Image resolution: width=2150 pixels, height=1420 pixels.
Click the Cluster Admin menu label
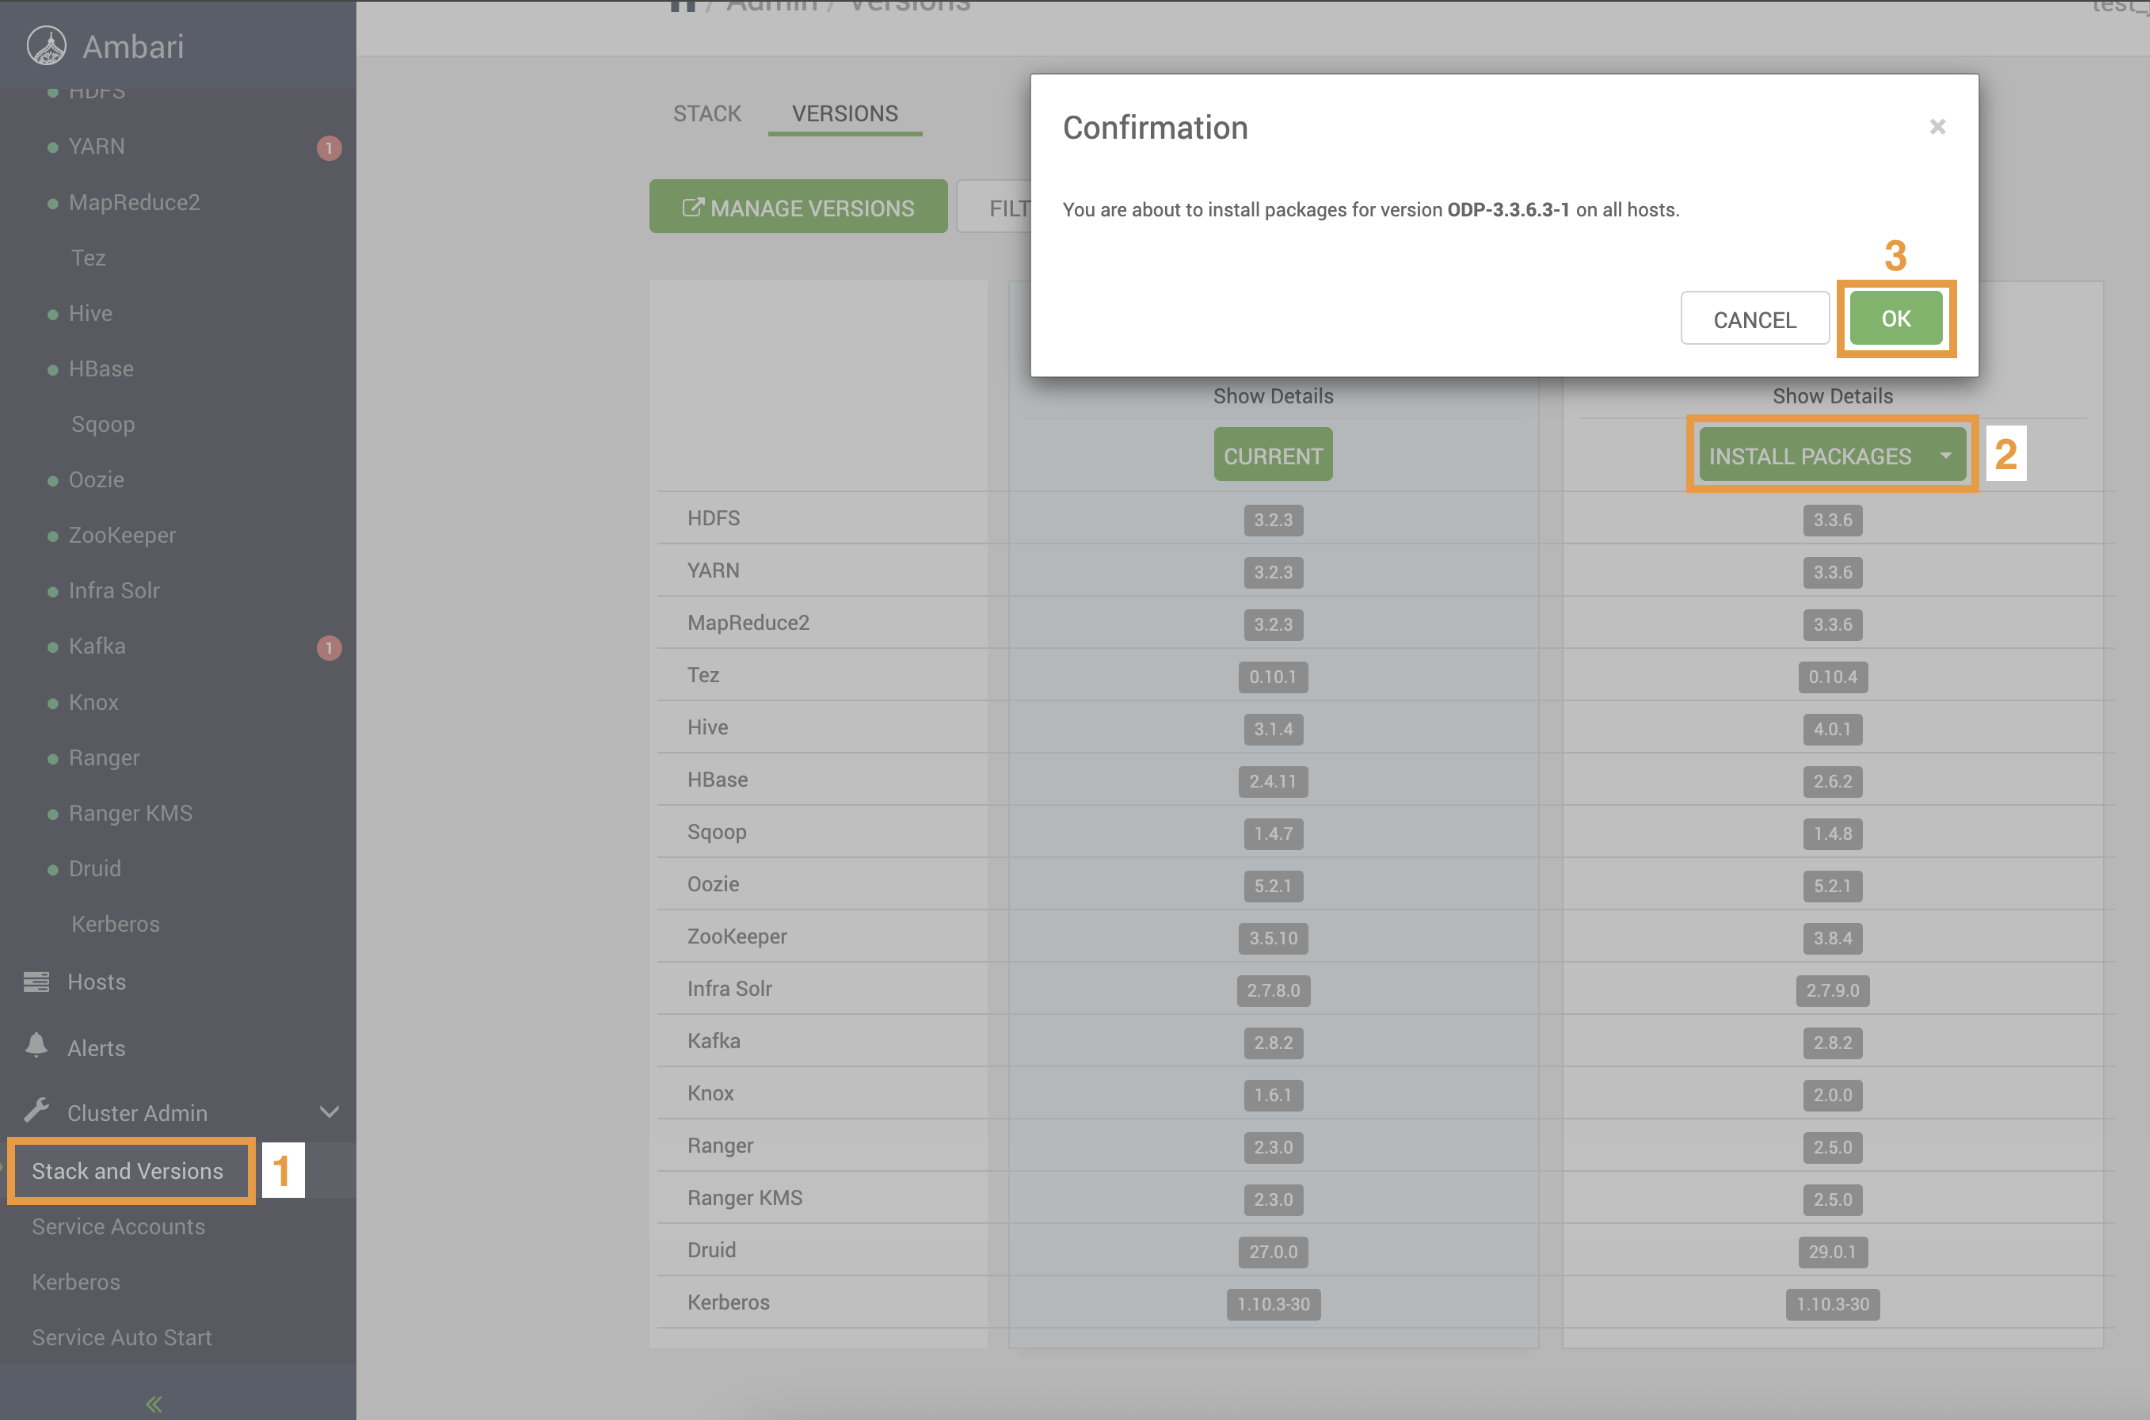[137, 1113]
